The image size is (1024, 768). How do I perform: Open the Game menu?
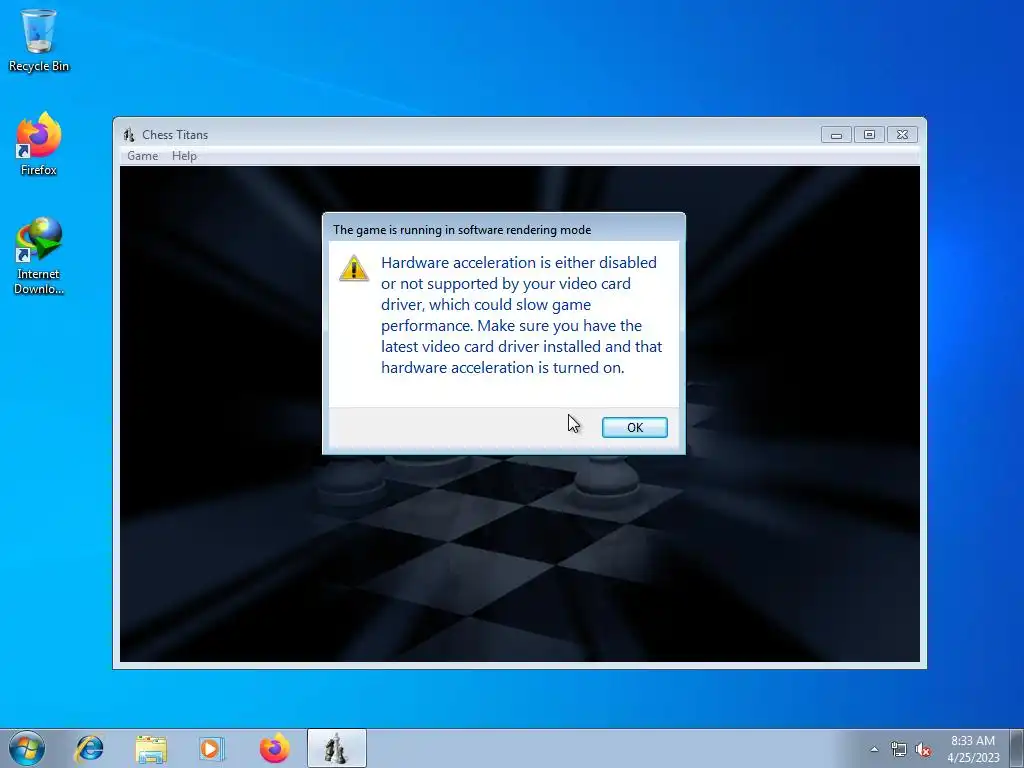pos(142,155)
